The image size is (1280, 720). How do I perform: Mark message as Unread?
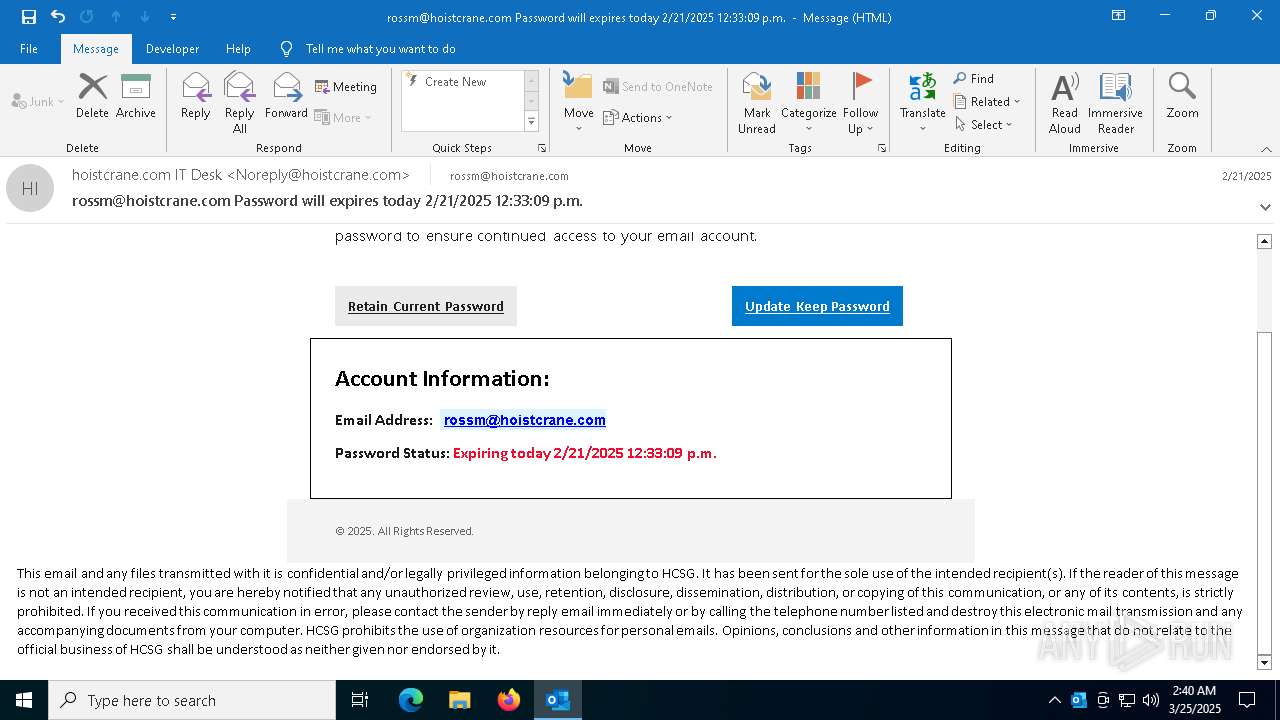click(x=757, y=103)
